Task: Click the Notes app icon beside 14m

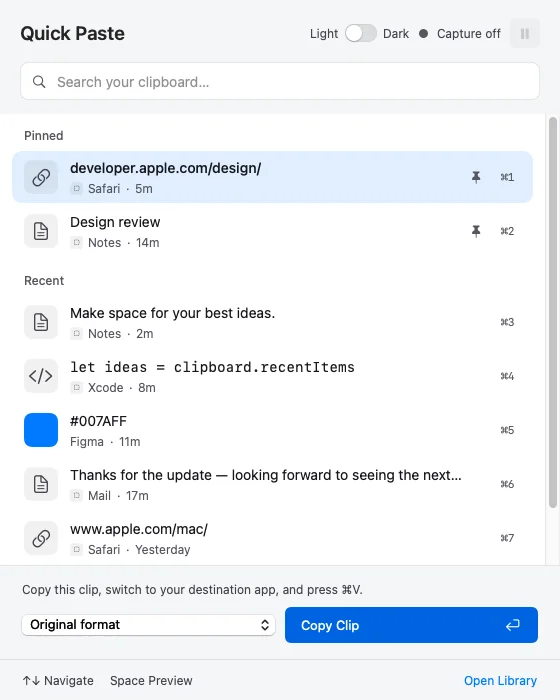Action: coord(76,242)
